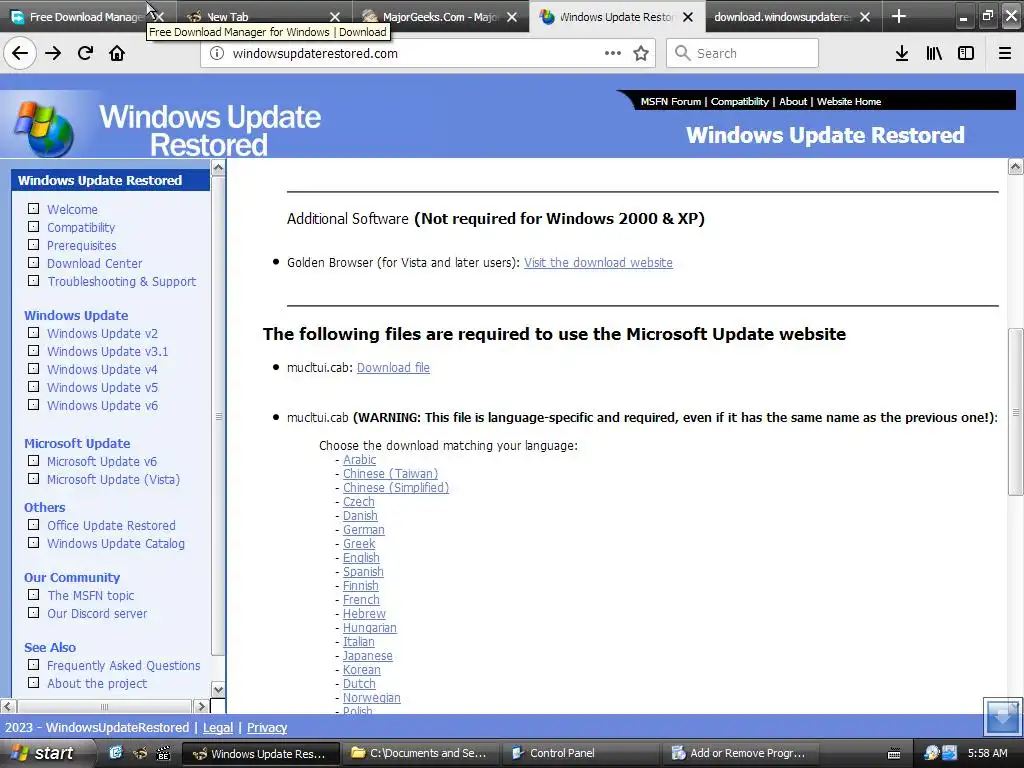Switch to Free Download Manager tab
The height and width of the screenshot is (768, 1024).
pos(85,17)
